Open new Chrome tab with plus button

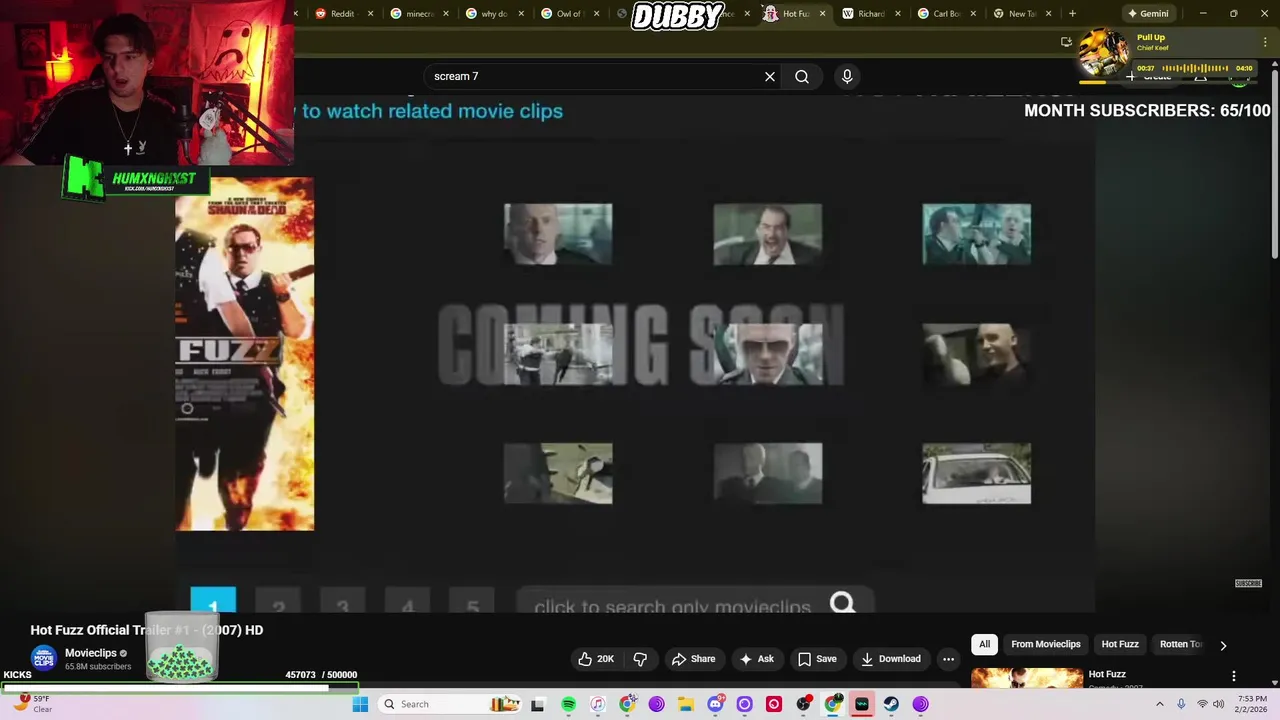pyautogui.click(x=1072, y=14)
